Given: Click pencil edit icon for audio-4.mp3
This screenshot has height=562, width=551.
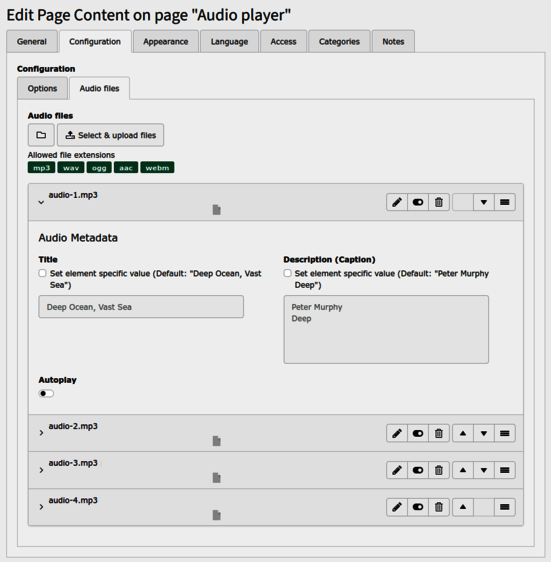Looking at the screenshot, I should [397, 507].
